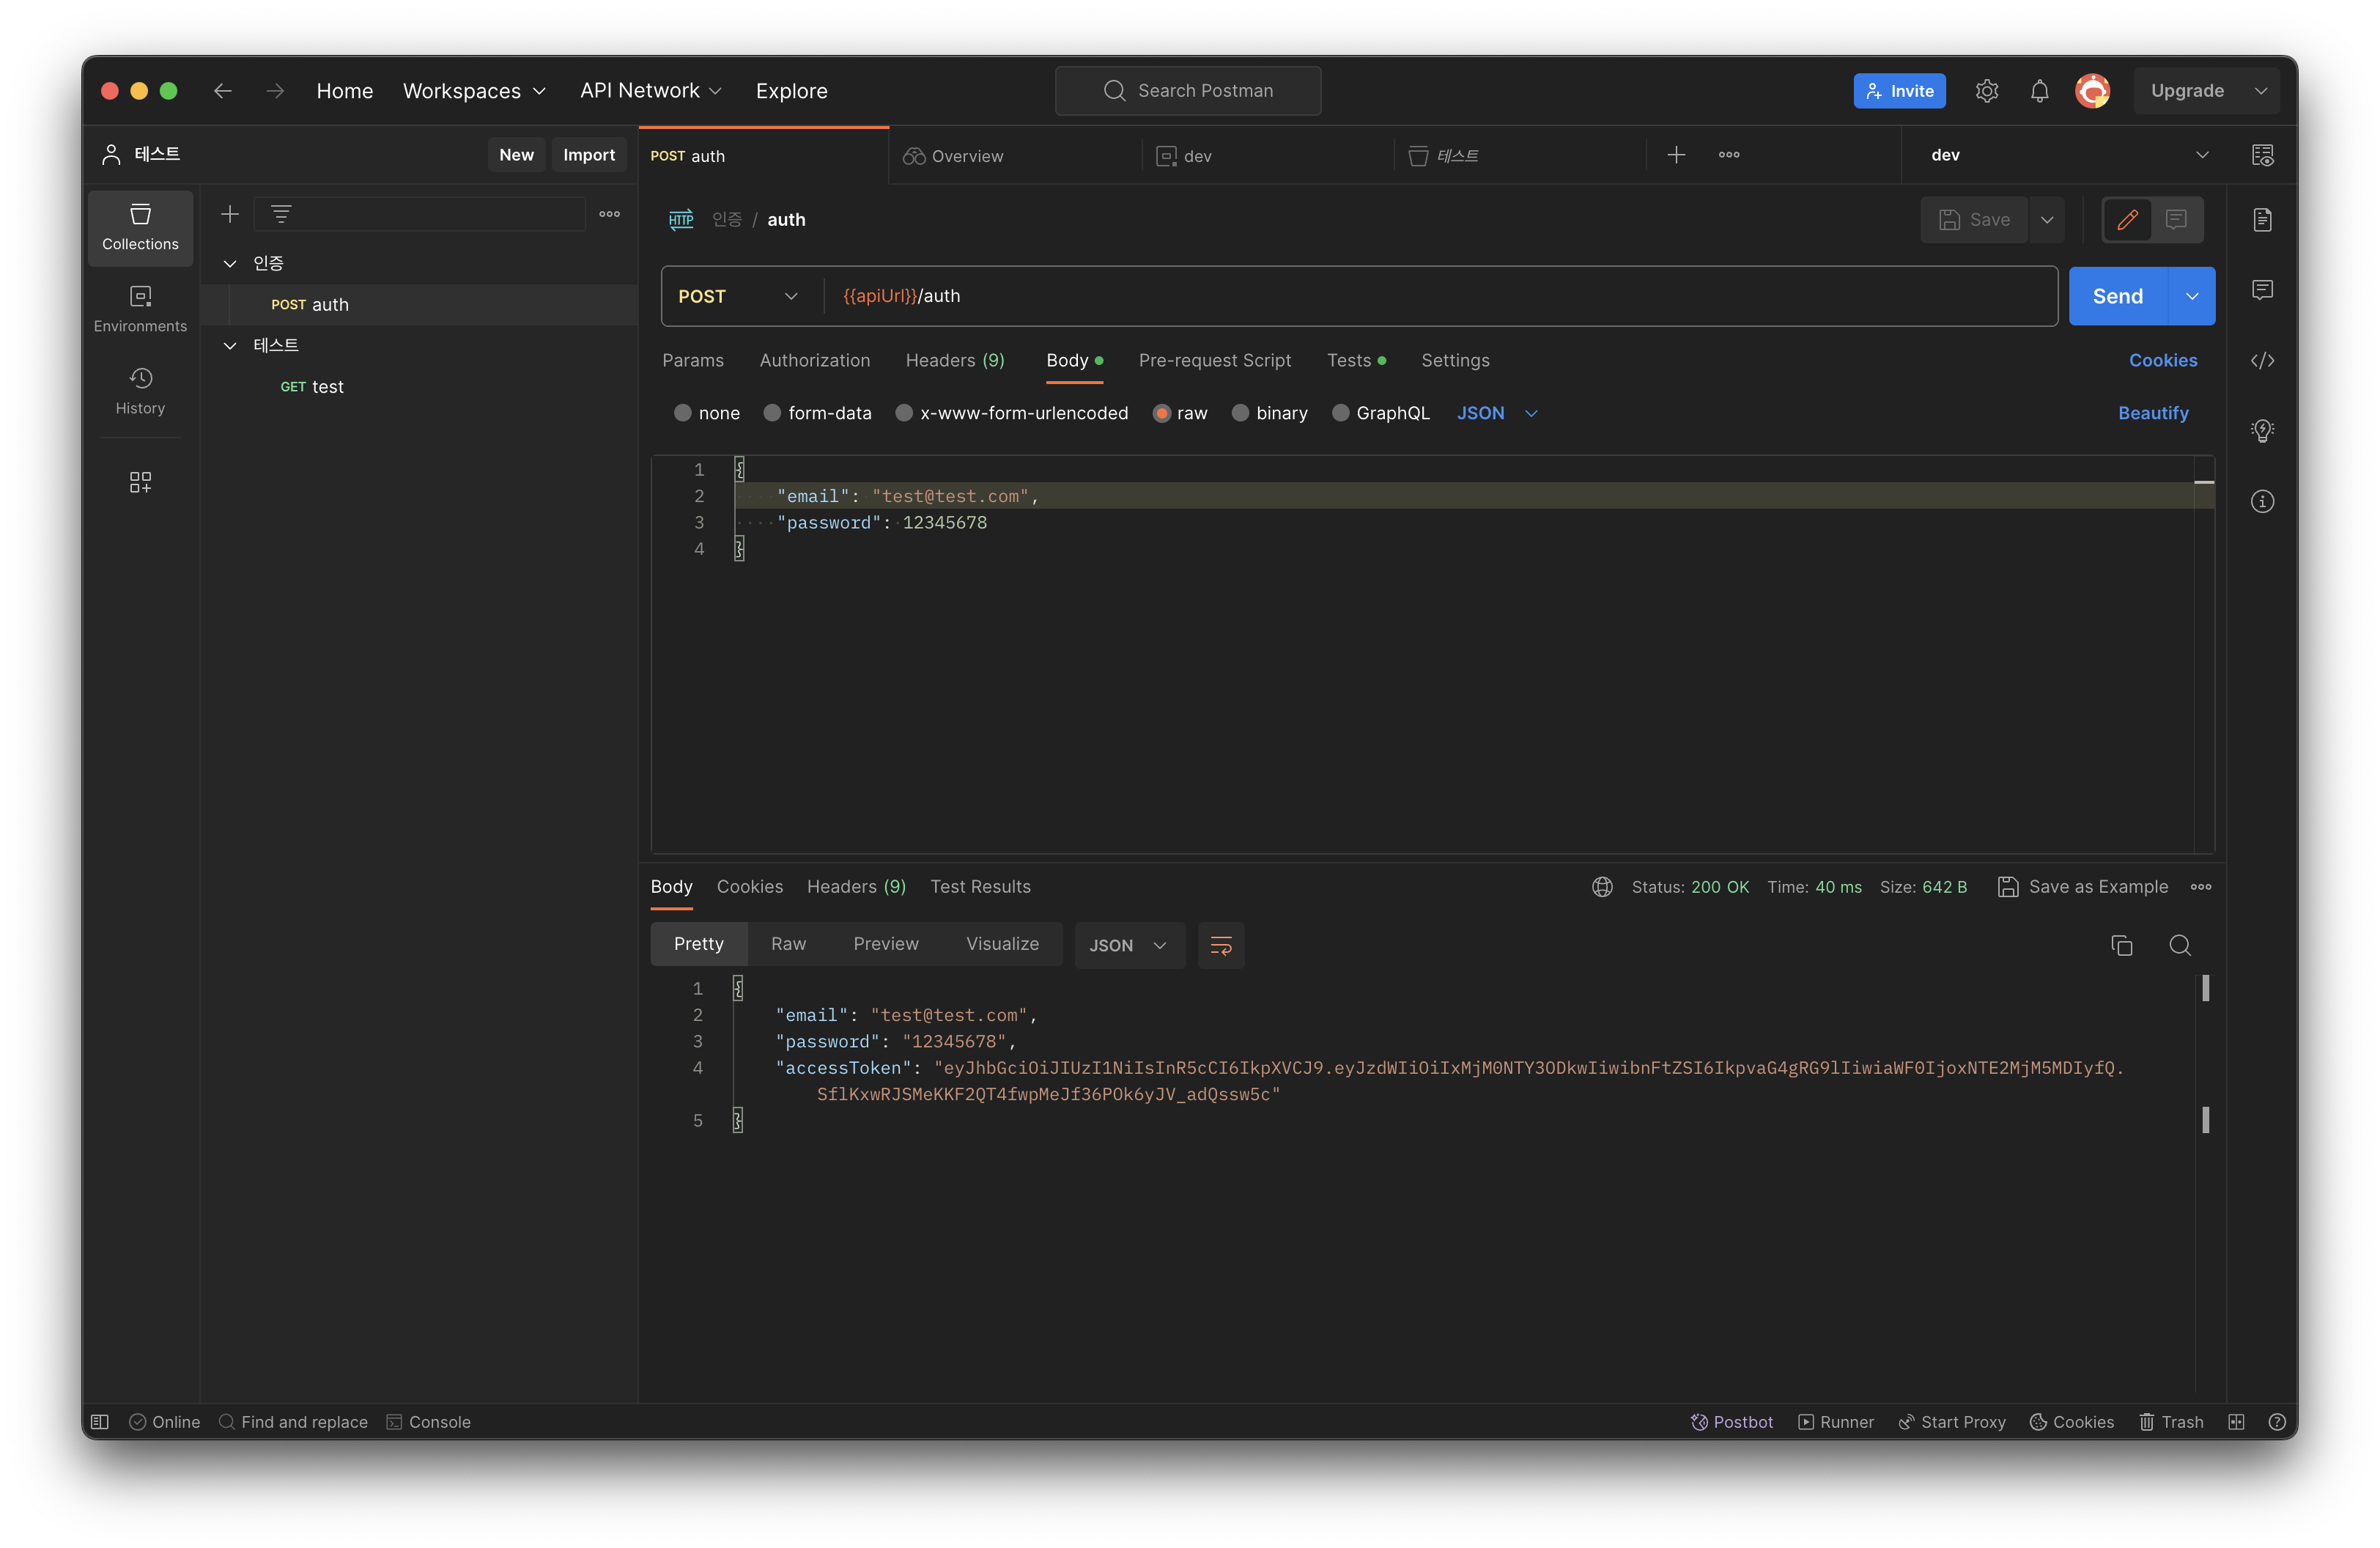This screenshot has height=1548, width=2380.
Task: Open the History sidebar panel
Action: (x=140, y=390)
